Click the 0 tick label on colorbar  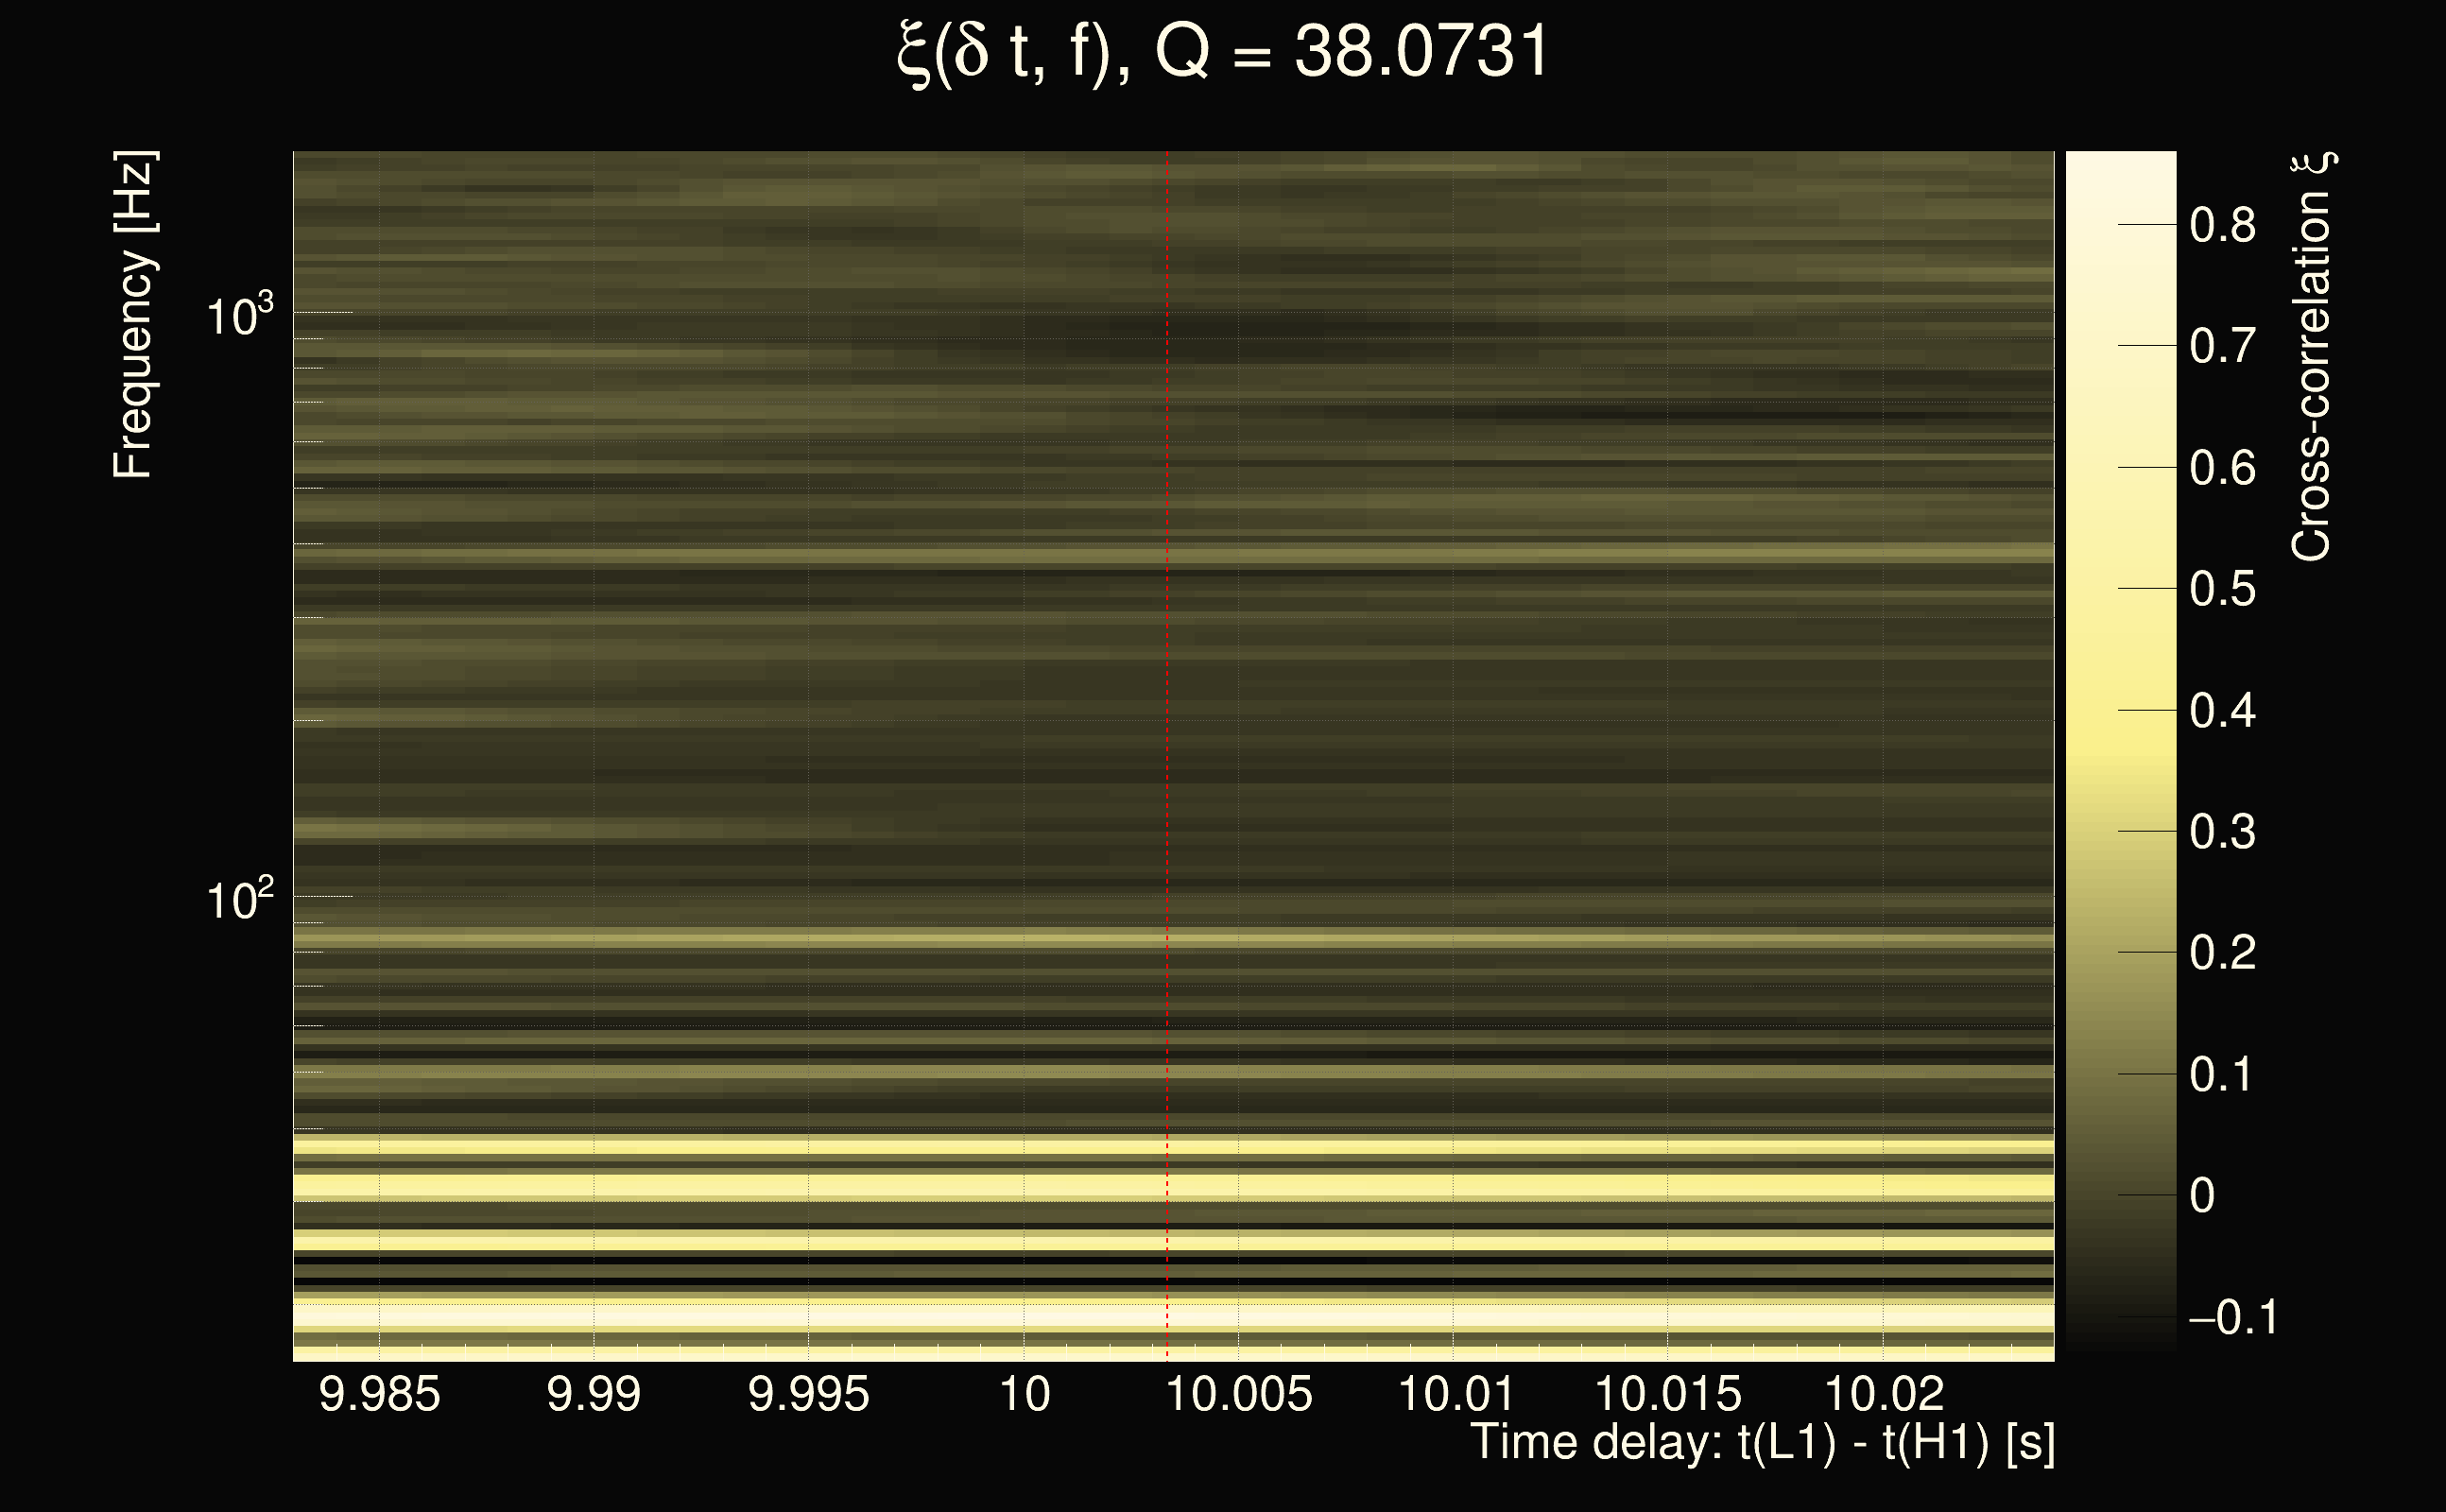pyautogui.click(x=2202, y=1196)
